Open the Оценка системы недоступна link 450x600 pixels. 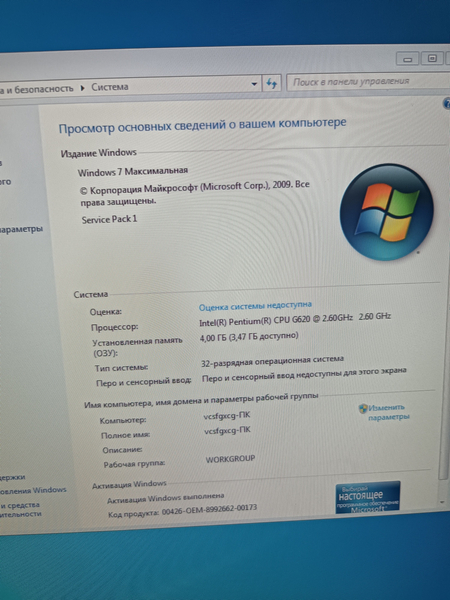coord(255,306)
